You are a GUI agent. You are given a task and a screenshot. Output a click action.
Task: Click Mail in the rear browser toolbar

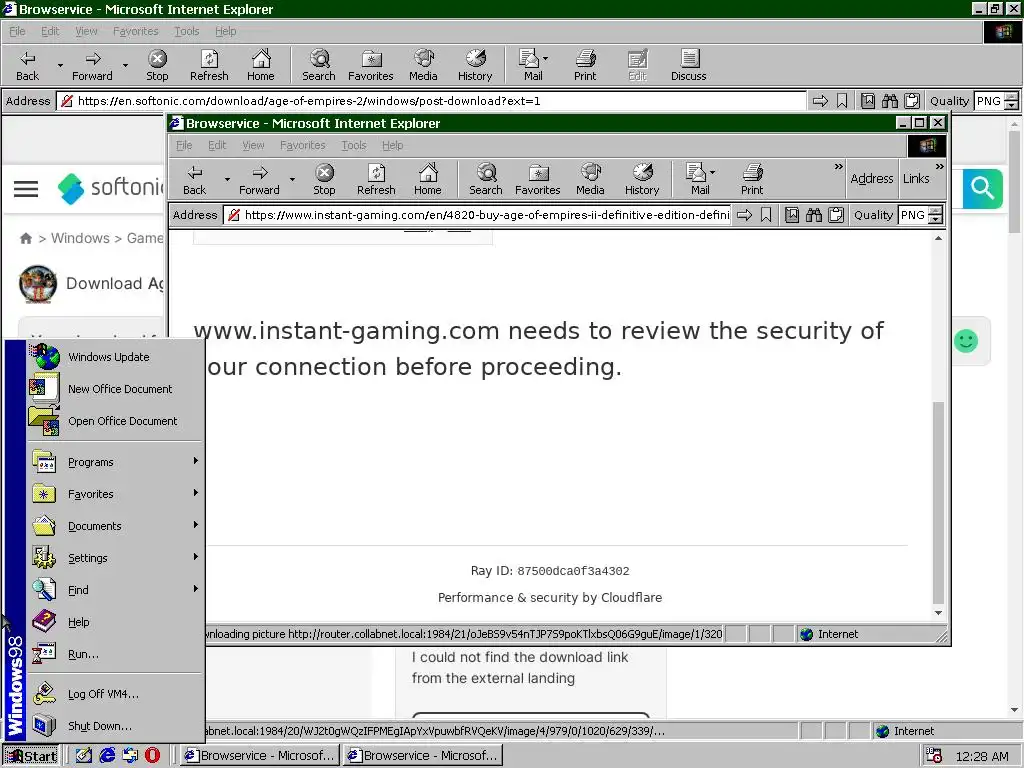point(532,65)
